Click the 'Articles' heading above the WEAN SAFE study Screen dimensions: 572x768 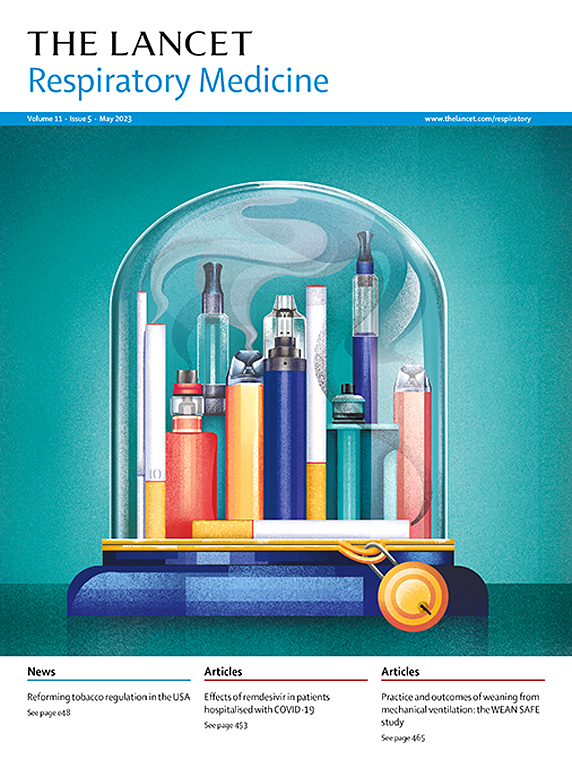tap(401, 672)
